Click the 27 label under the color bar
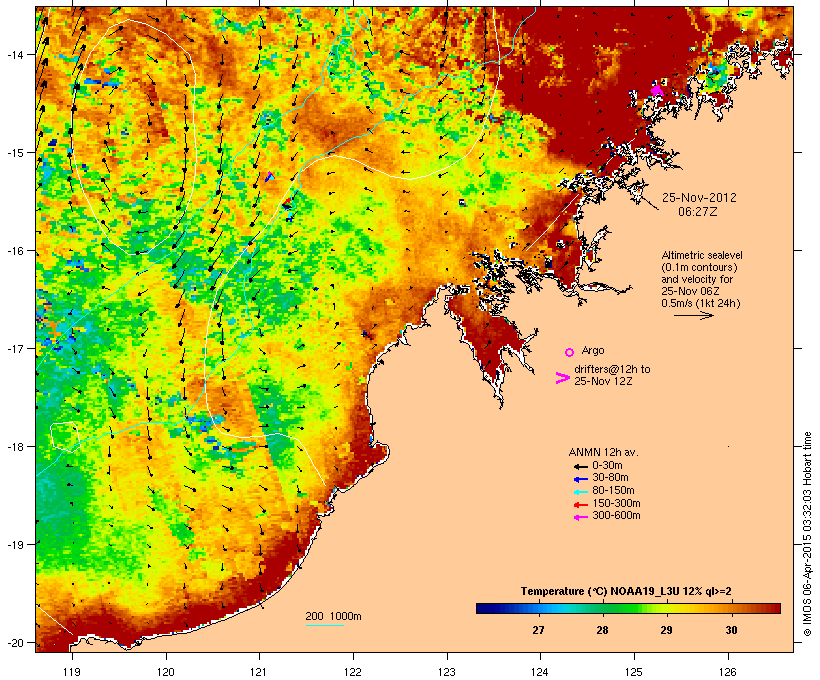Image resolution: width=820 pixels, height=680 pixels. pos(539,630)
